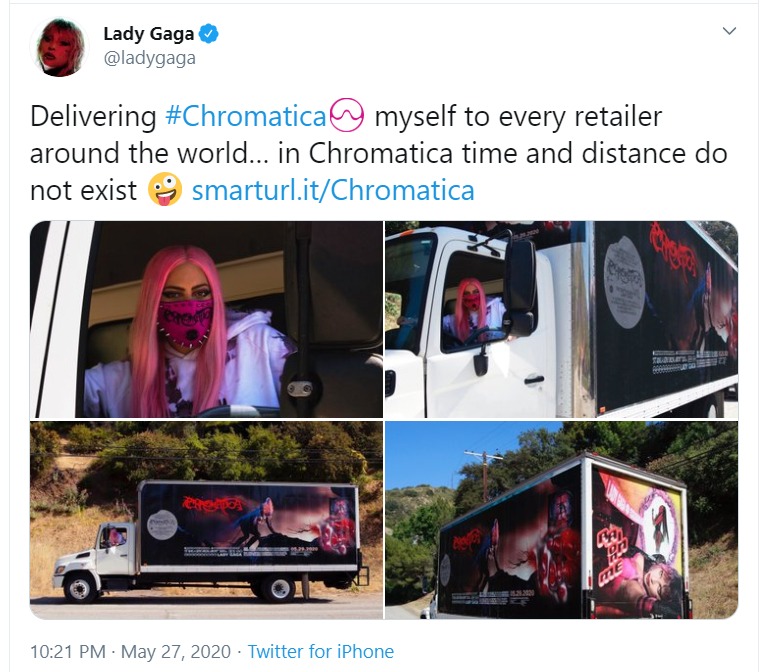Open the #Chromatica hashtag
This screenshot has width=772, height=672.
coord(246,117)
